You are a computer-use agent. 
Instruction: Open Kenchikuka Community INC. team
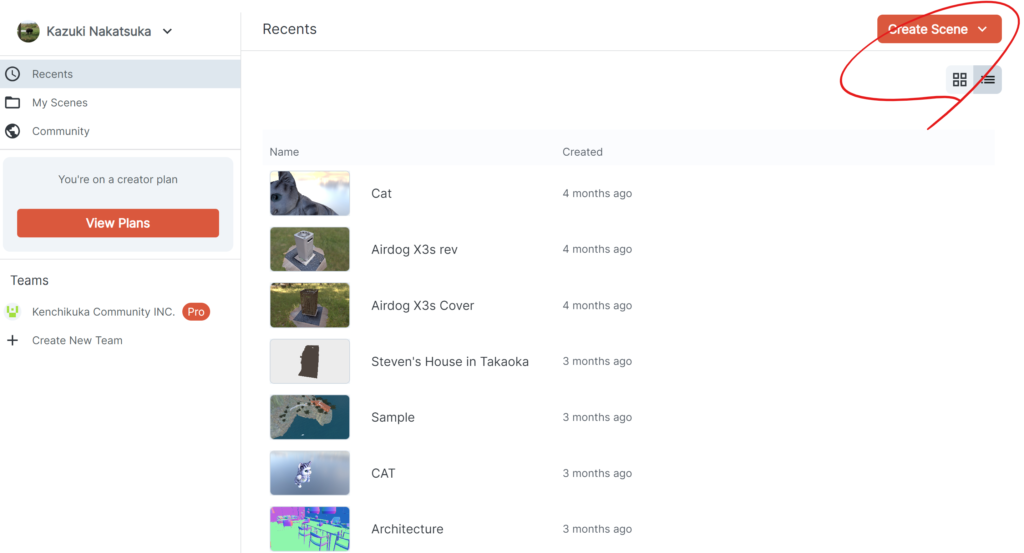coord(103,311)
